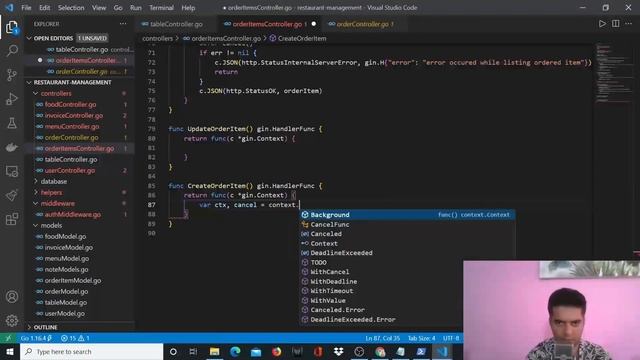Open userController.go in the explorer tree
This screenshot has width=640, height=360.
70,171
